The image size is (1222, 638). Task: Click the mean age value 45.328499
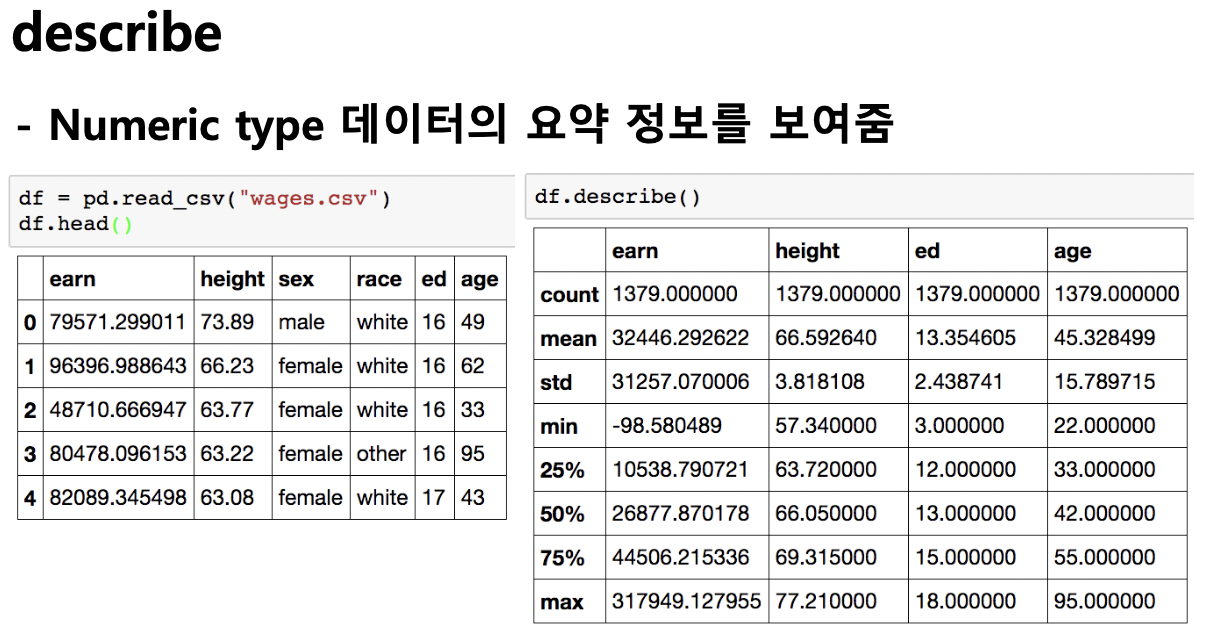(1105, 338)
